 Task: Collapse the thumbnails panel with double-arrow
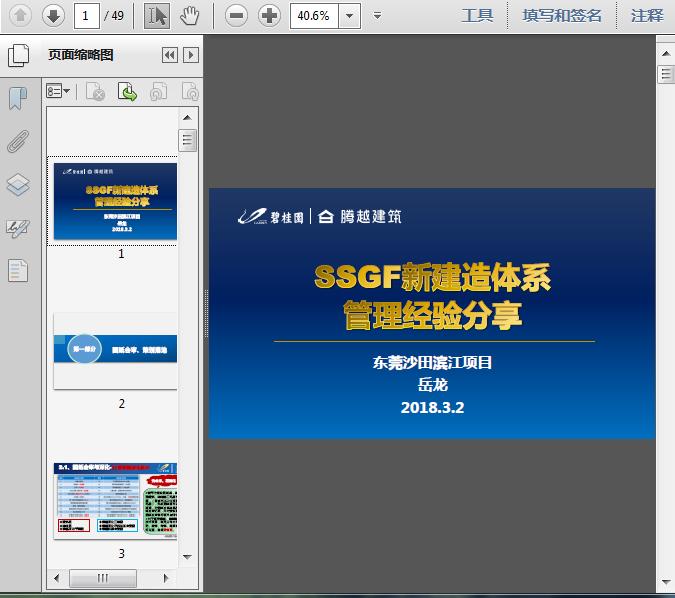click(170, 55)
